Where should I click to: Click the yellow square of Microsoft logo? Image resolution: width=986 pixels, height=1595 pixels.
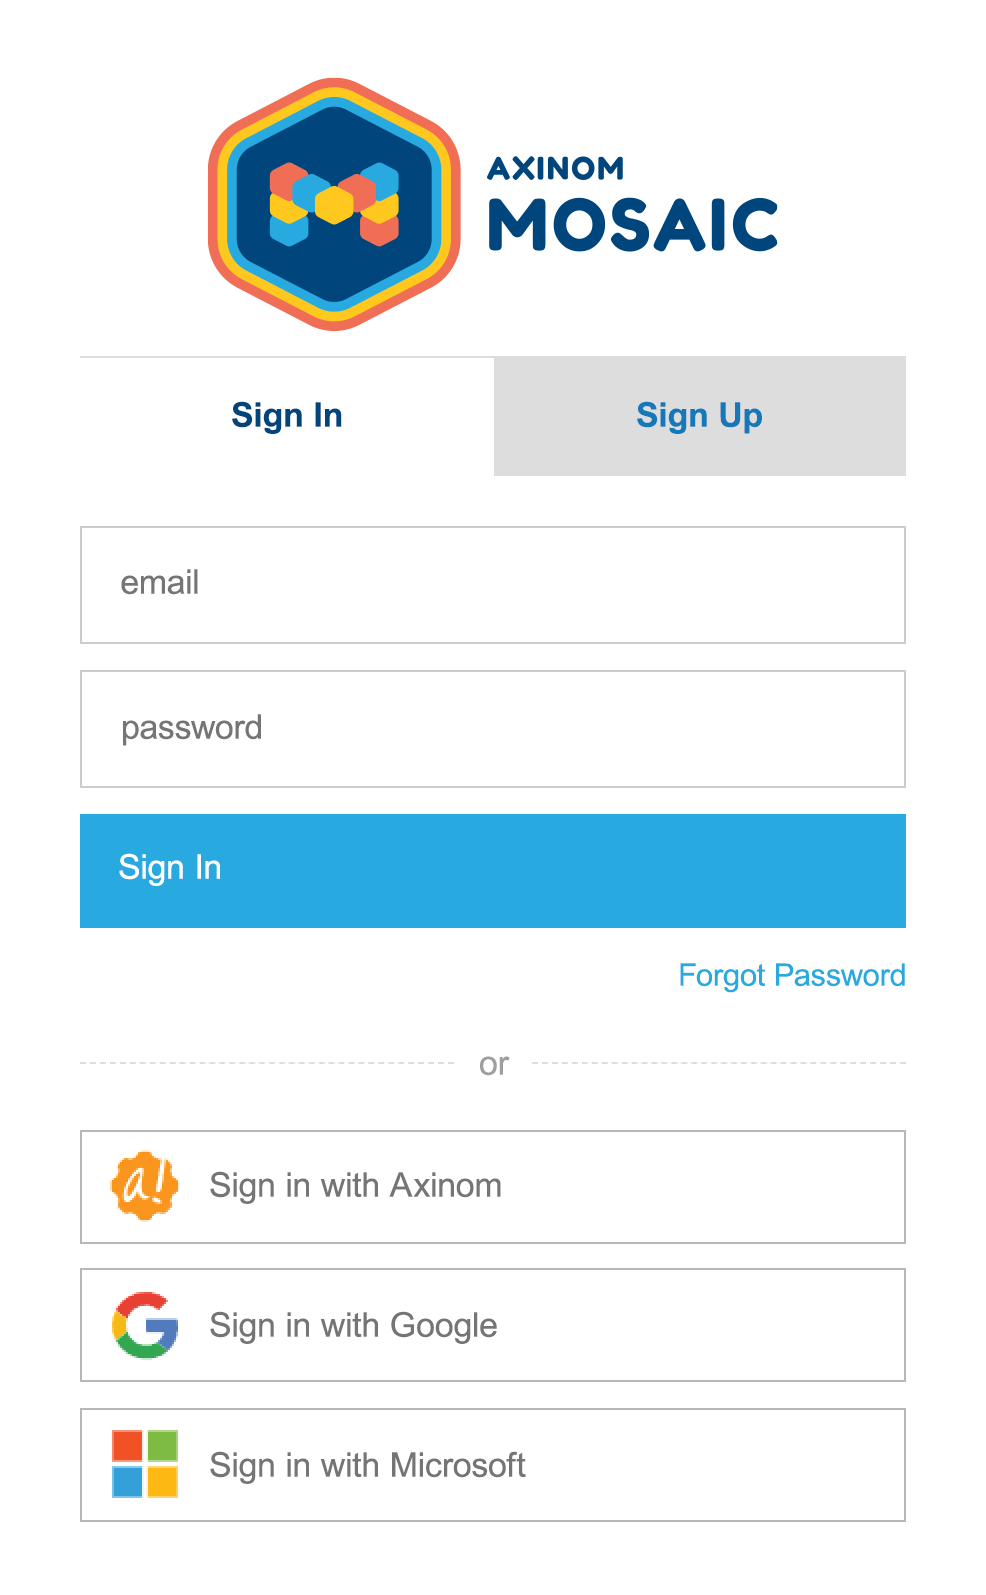coord(163,1481)
